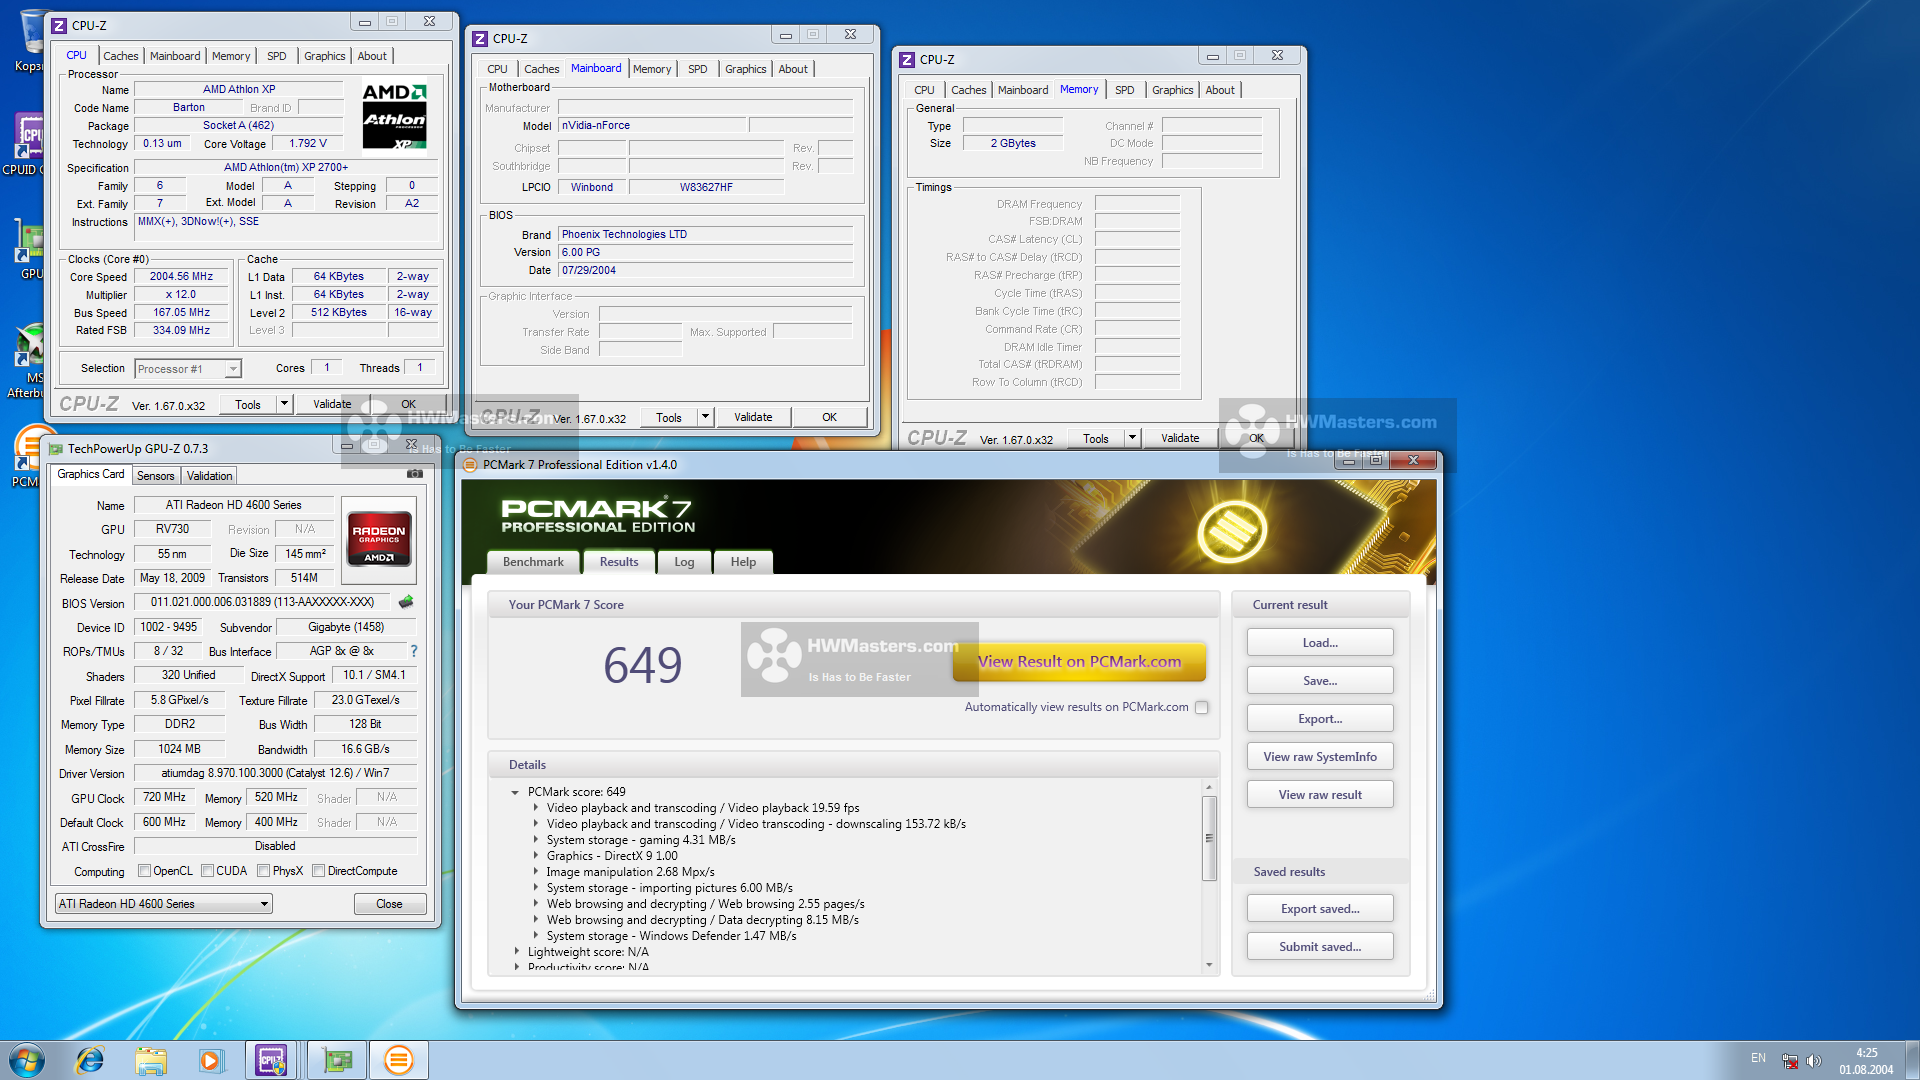Screen dimensions: 1920x1080
Task: Toggle the OpenCL checkbox in GPU-Z
Action: 144,871
